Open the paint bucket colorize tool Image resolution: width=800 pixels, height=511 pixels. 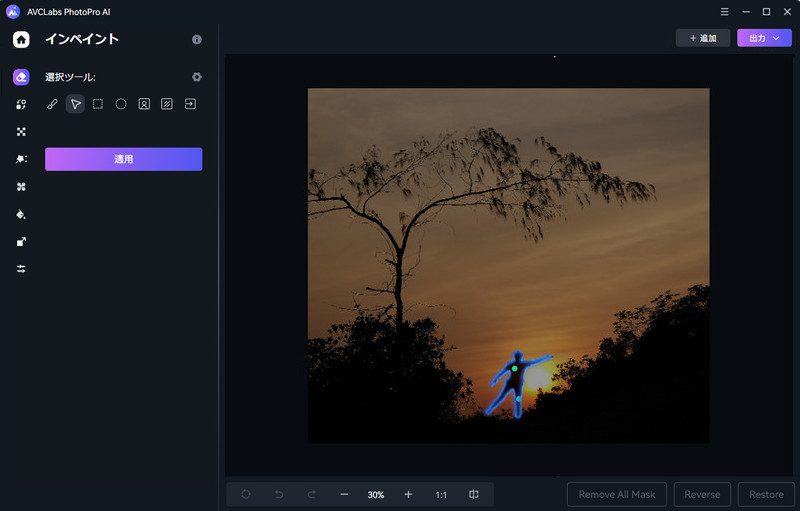coord(21,214)
